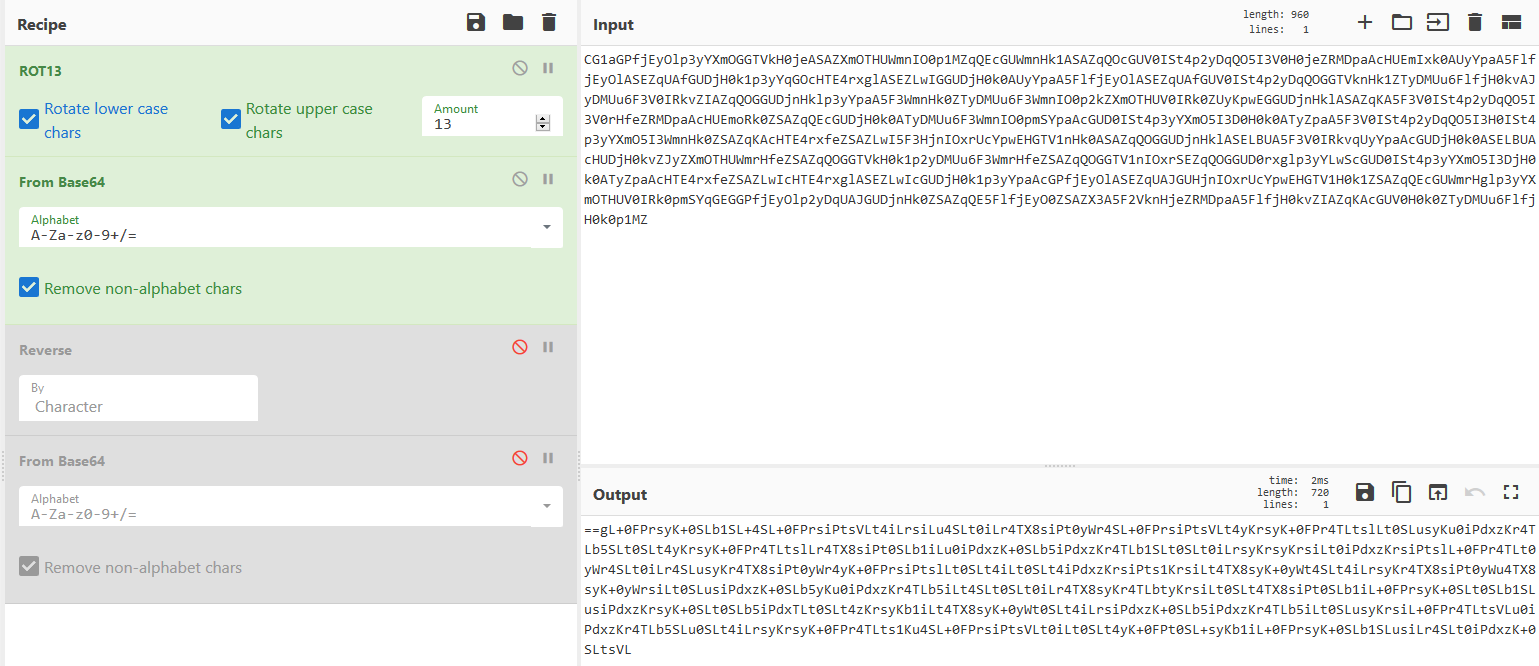
Task: Copy raw output to clipboard
Action: [x=1401, y=492]
